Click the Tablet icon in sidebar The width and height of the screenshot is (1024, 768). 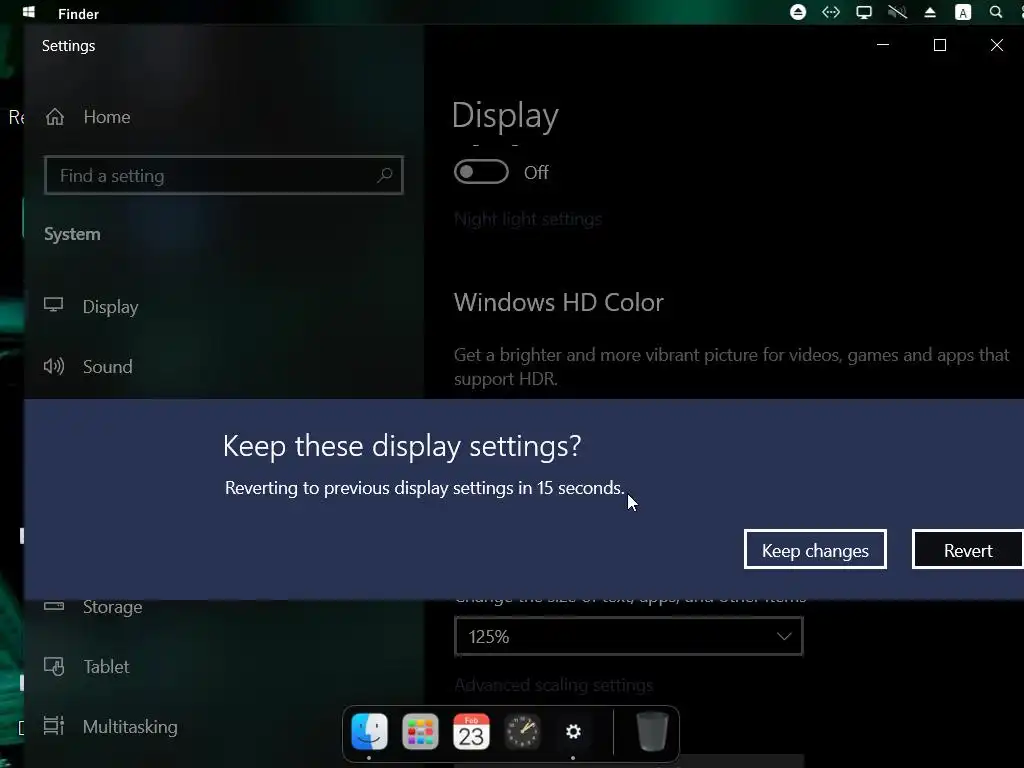(54, 666)
